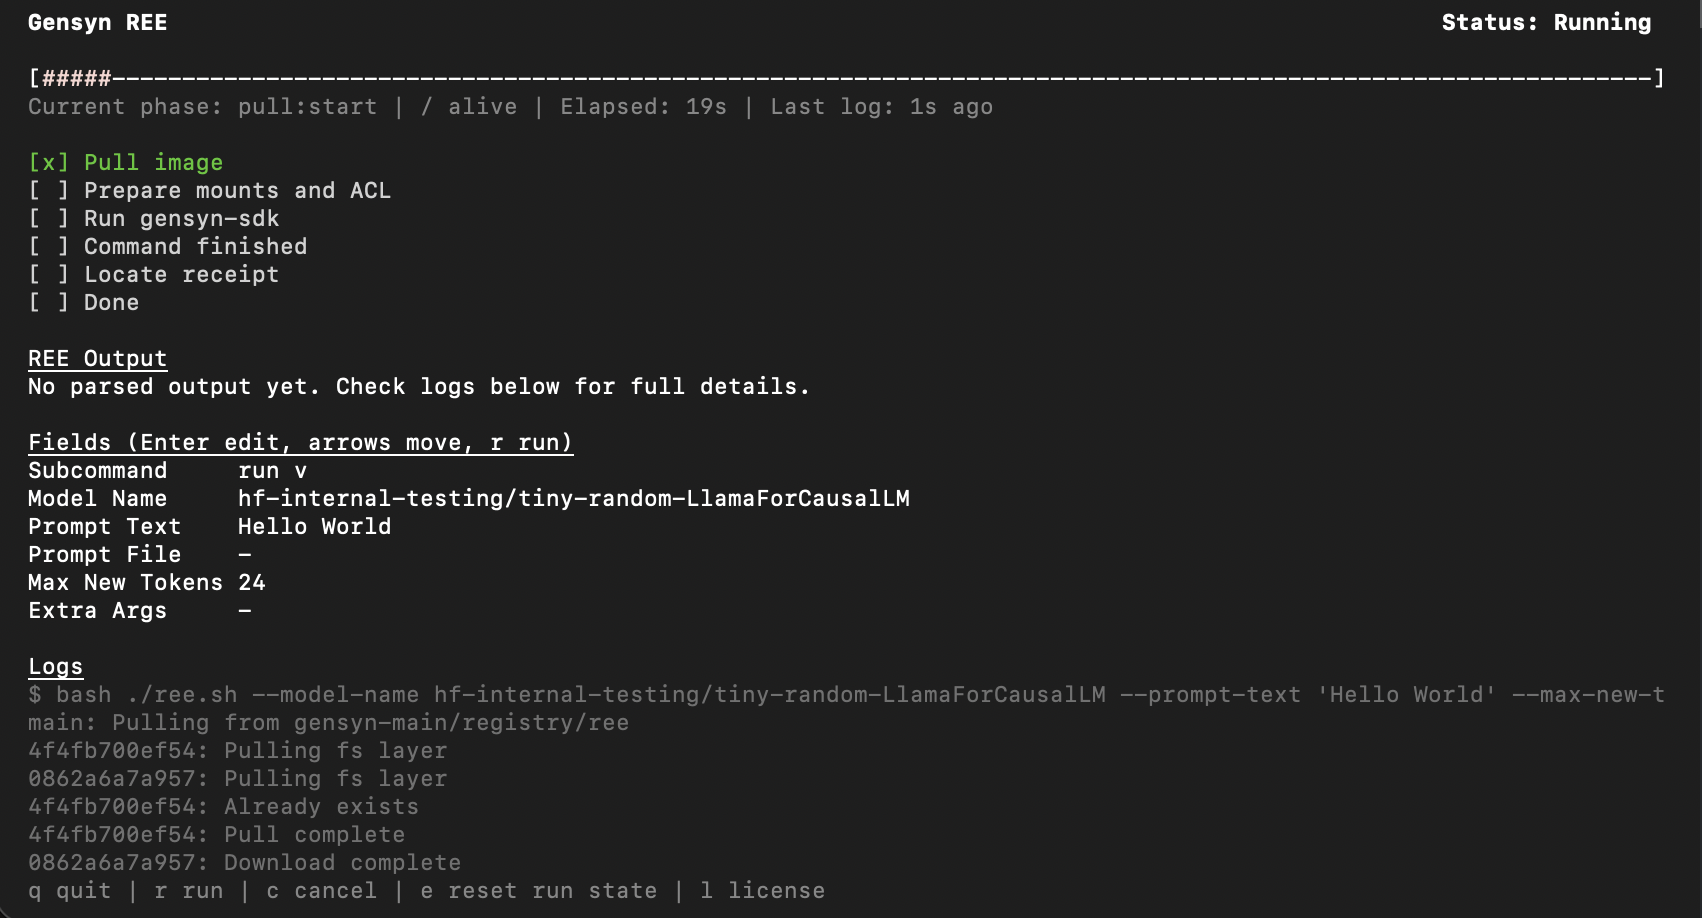Toggle the Prepare mounts and ACL checkbox
The width and height of the screenshot is (1702, 918).
48,191
